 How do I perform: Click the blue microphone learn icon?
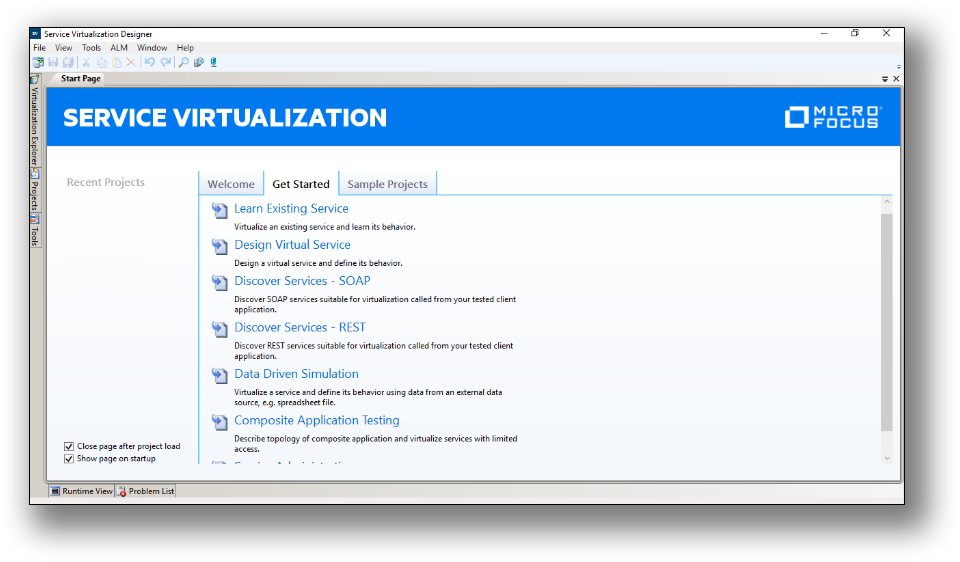[x=214, y=62]
